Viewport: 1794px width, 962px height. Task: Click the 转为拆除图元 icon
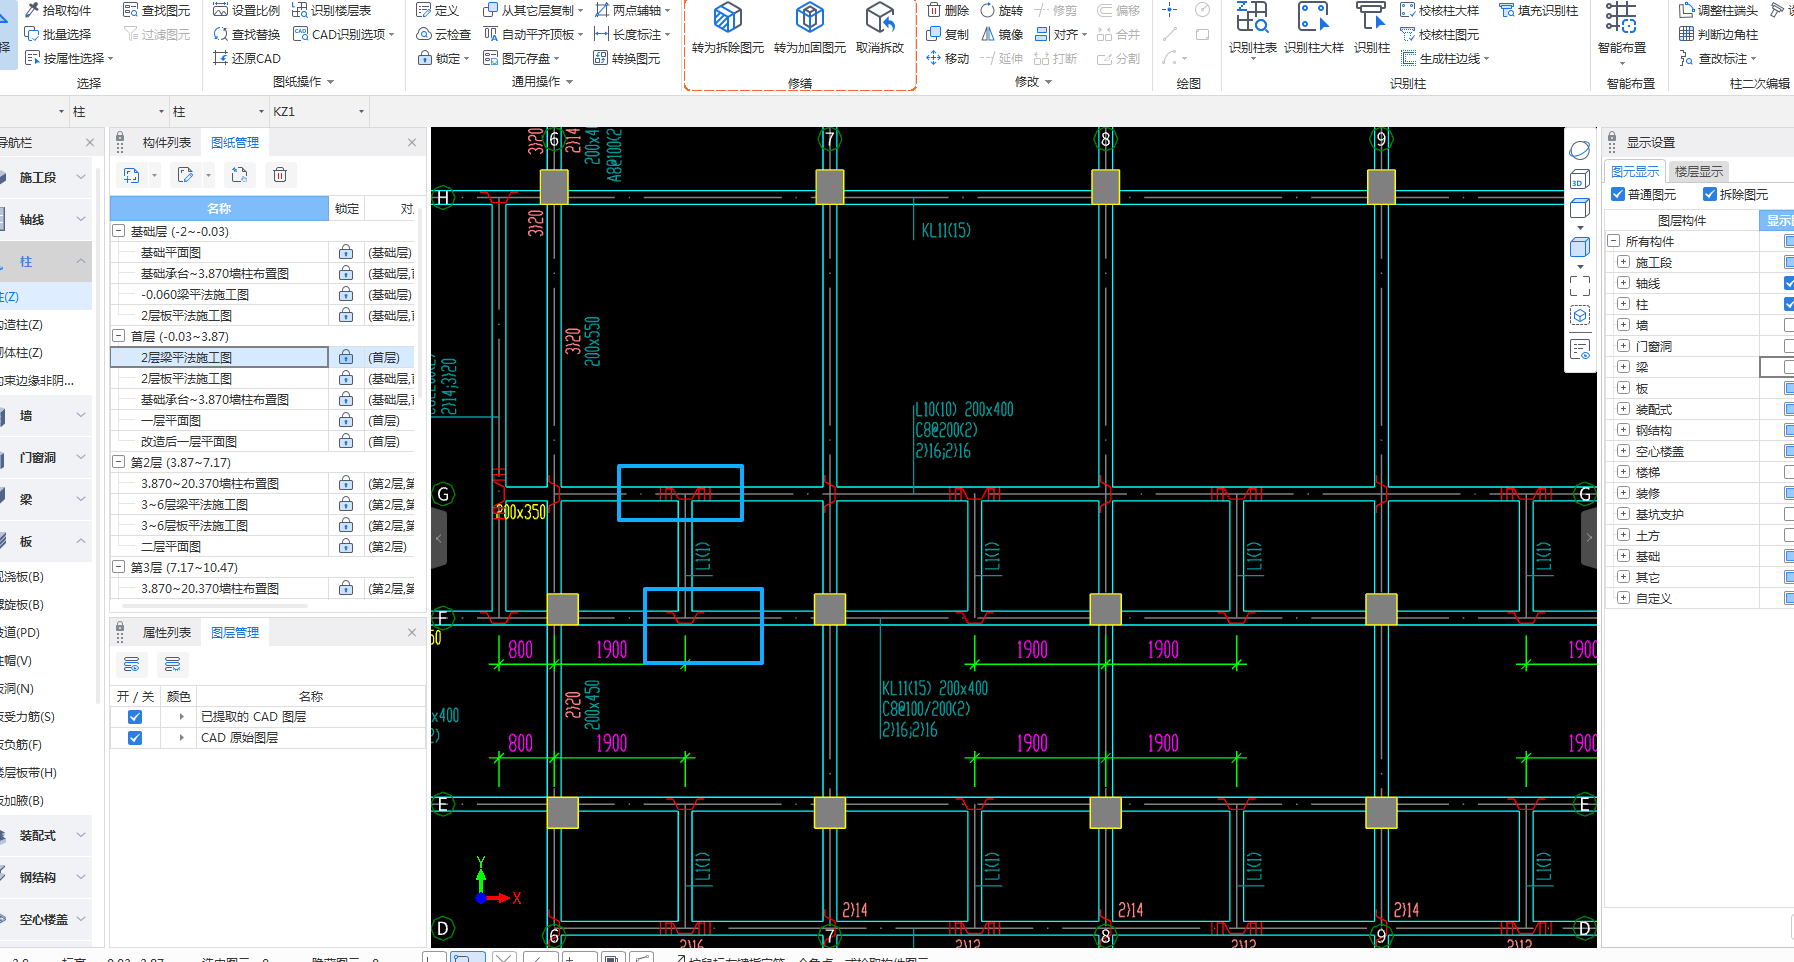point(727,18)
